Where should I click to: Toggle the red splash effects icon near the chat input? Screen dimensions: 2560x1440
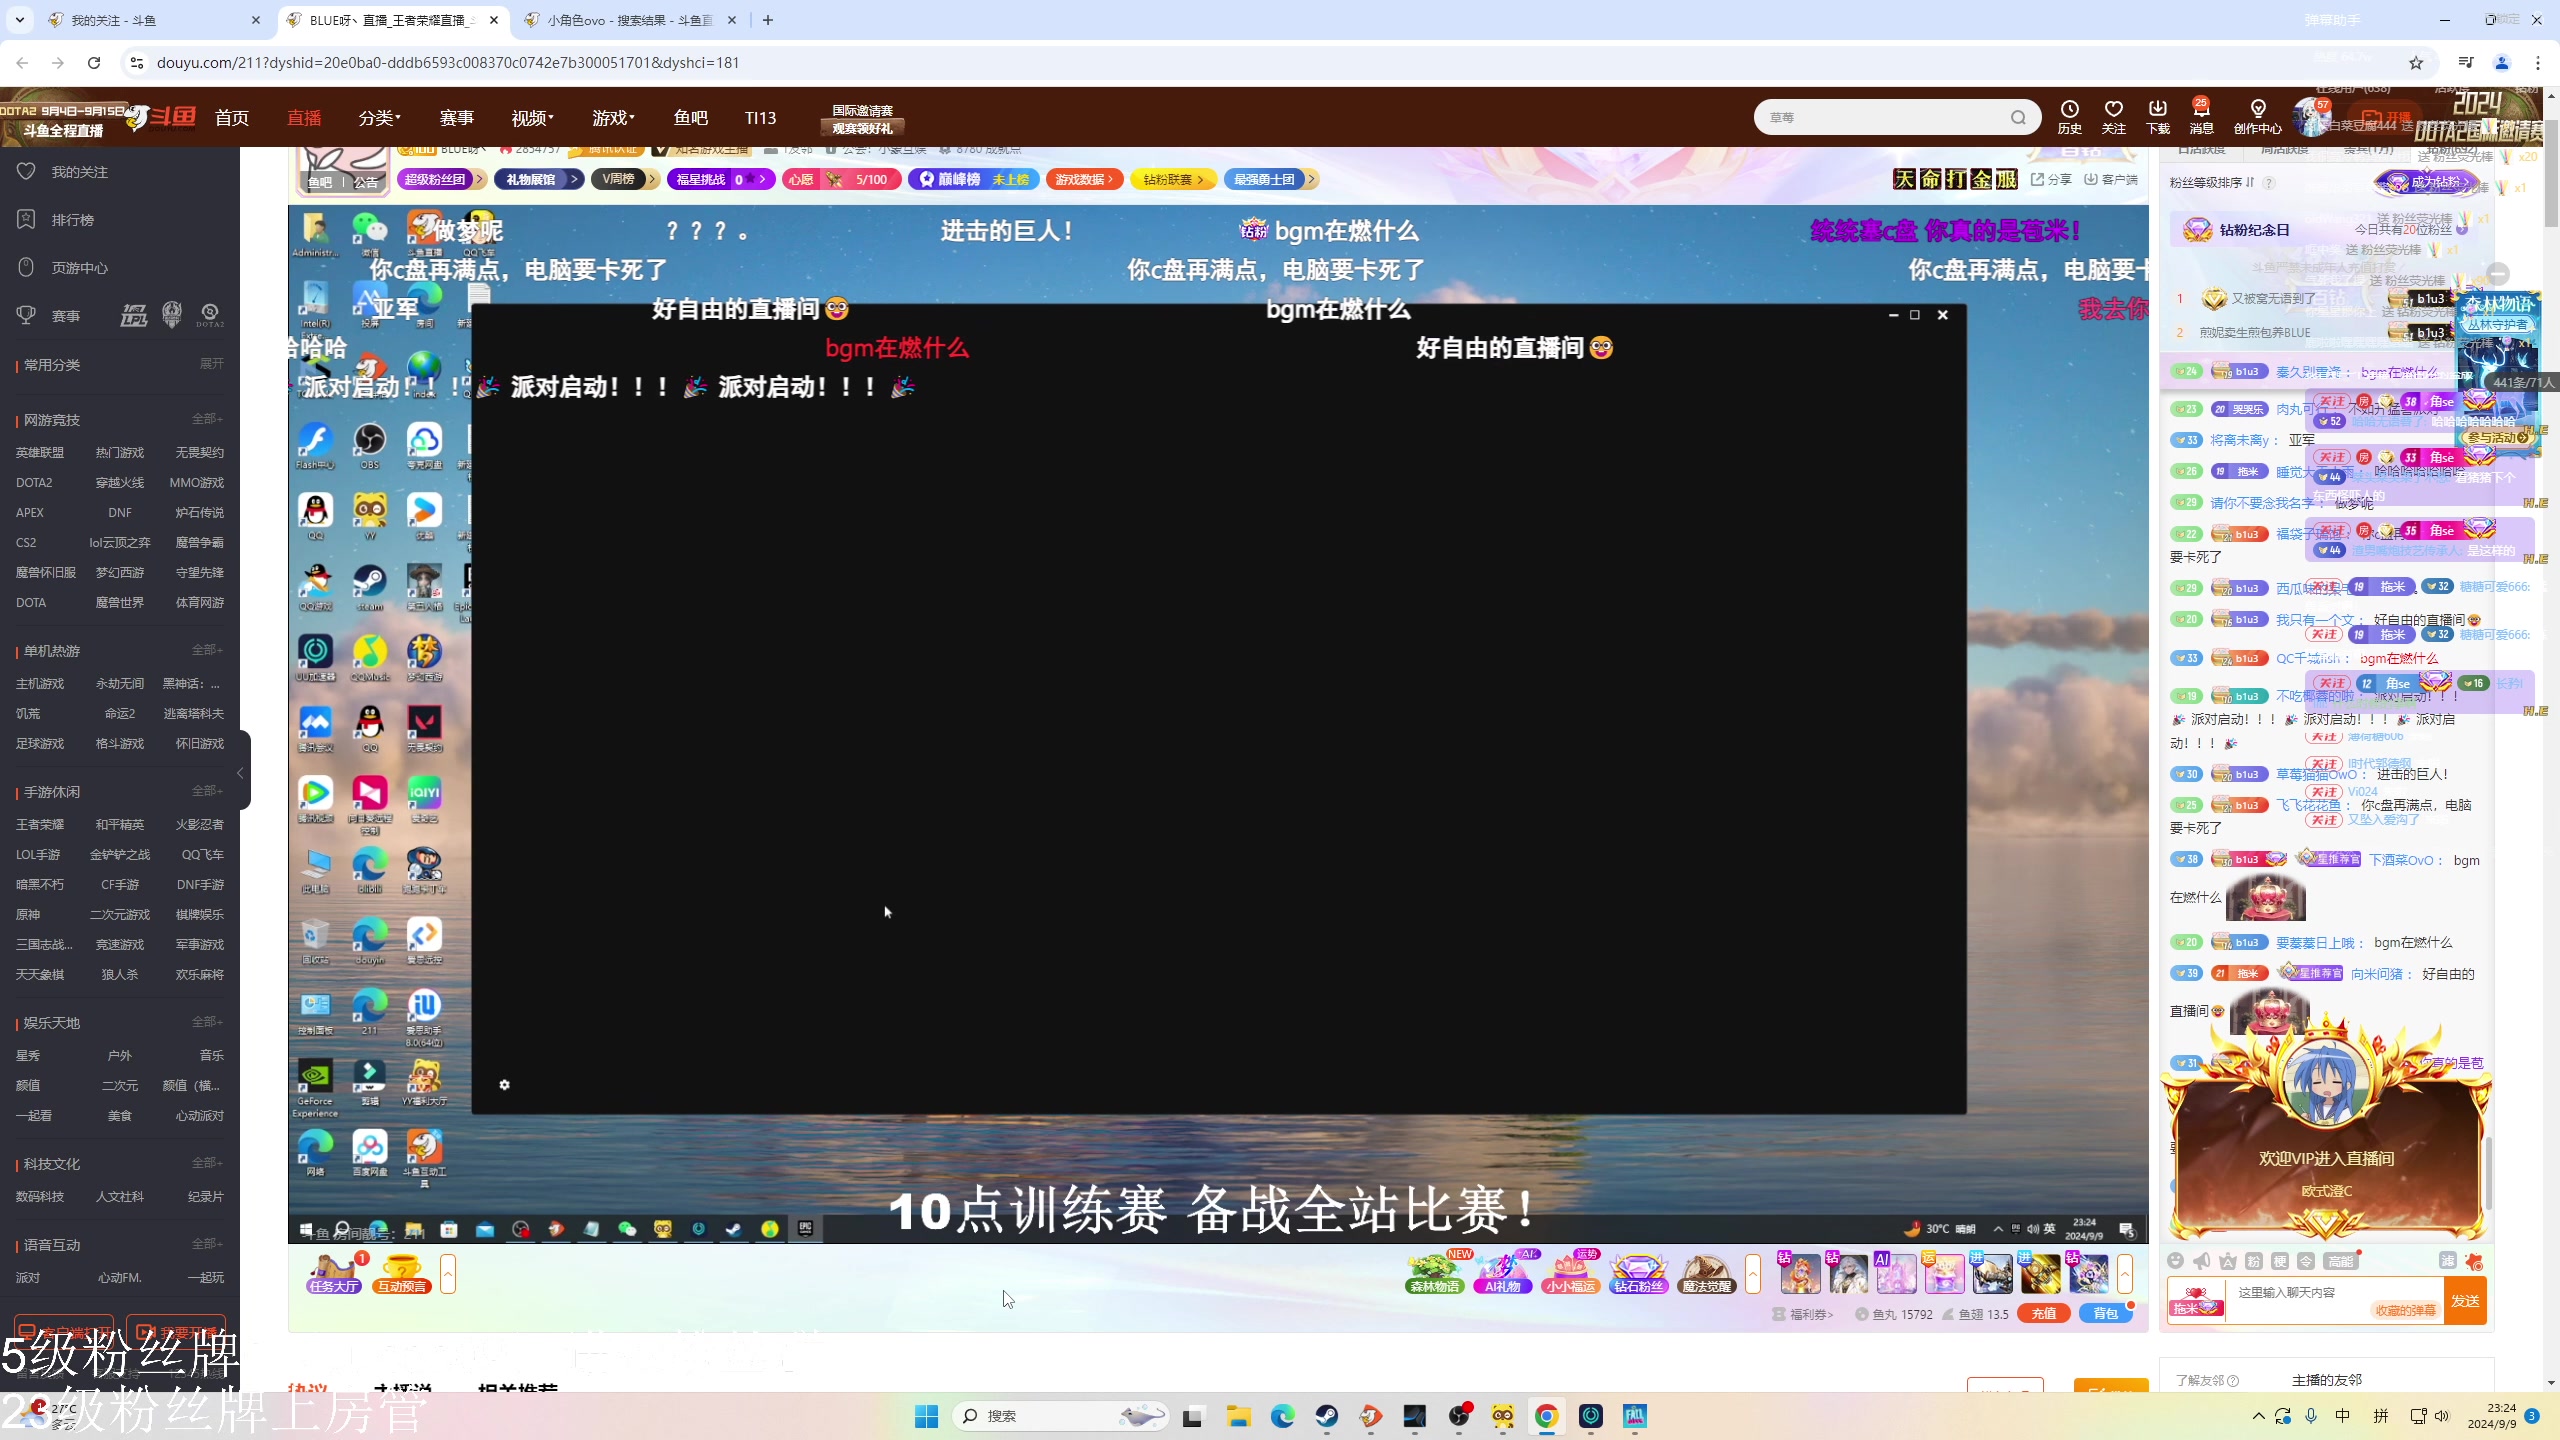(2474, 1261)
